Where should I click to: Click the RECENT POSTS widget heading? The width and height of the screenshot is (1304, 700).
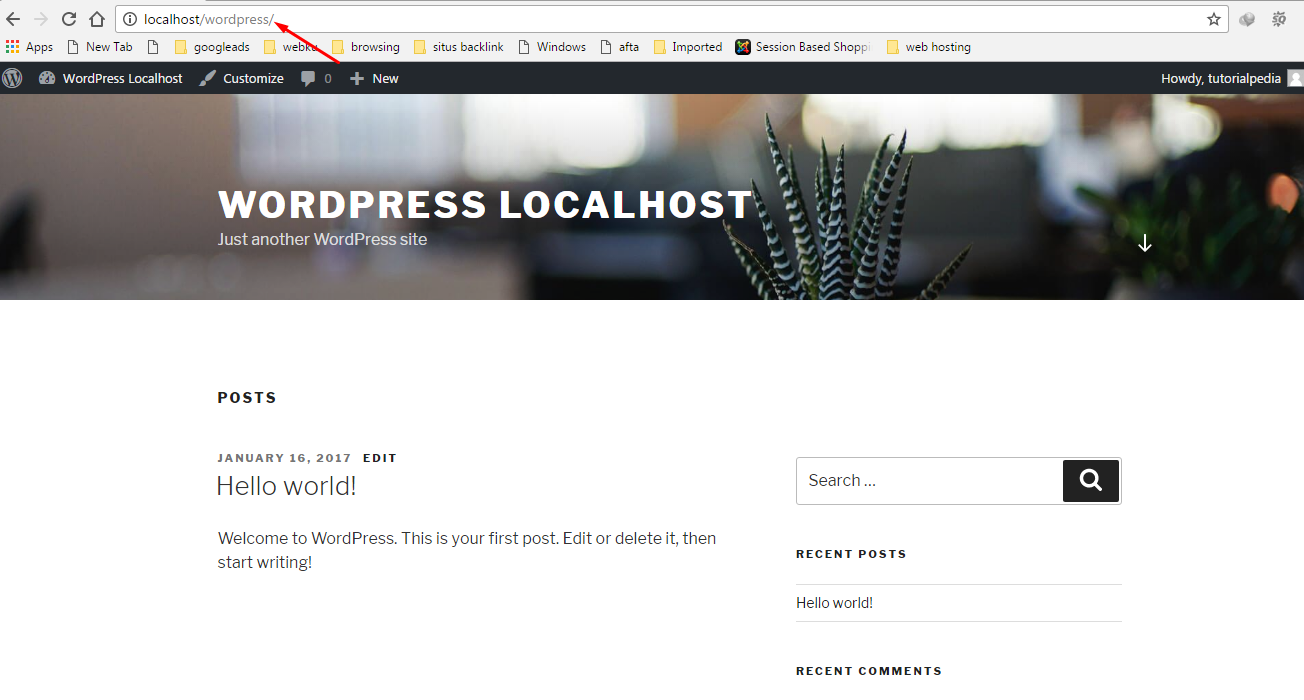pos(851,554)
